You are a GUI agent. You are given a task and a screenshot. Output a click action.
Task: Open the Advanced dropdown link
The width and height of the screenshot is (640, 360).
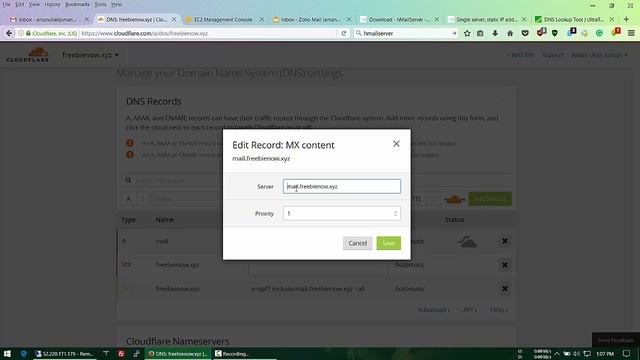433,310
